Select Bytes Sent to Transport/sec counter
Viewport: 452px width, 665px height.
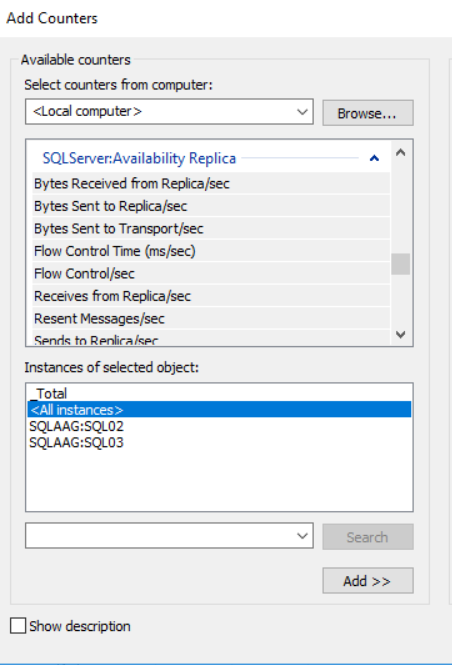(211, 229)
